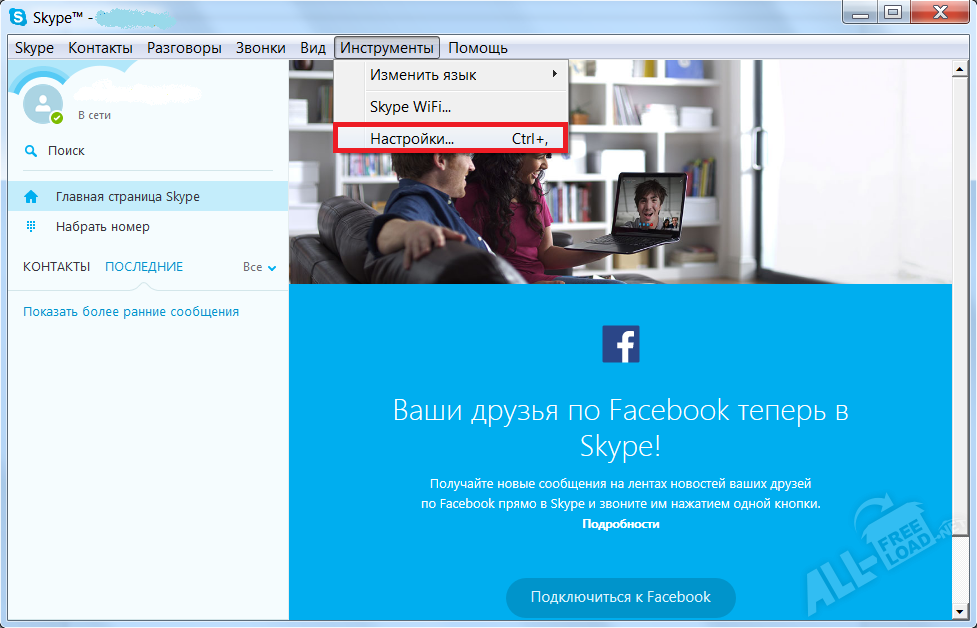Open the Разговоры menu
The width and height of the screenshot is (977, 628).
[x=184, y=48]
